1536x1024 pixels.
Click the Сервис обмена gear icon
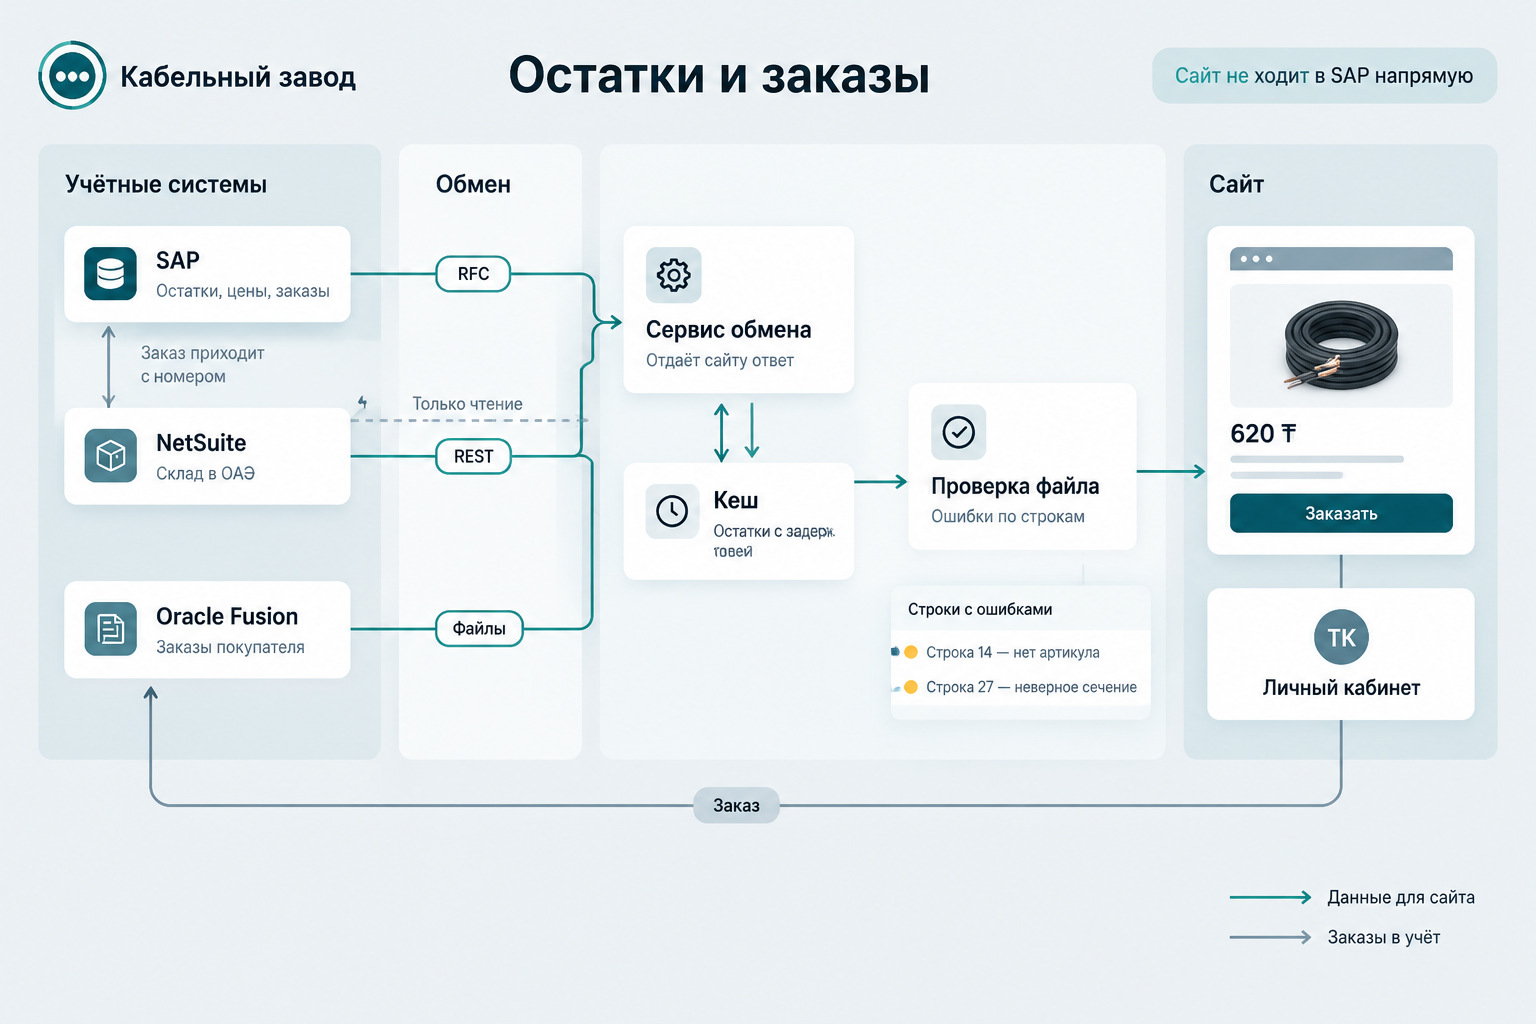click(x=673, y=275)
